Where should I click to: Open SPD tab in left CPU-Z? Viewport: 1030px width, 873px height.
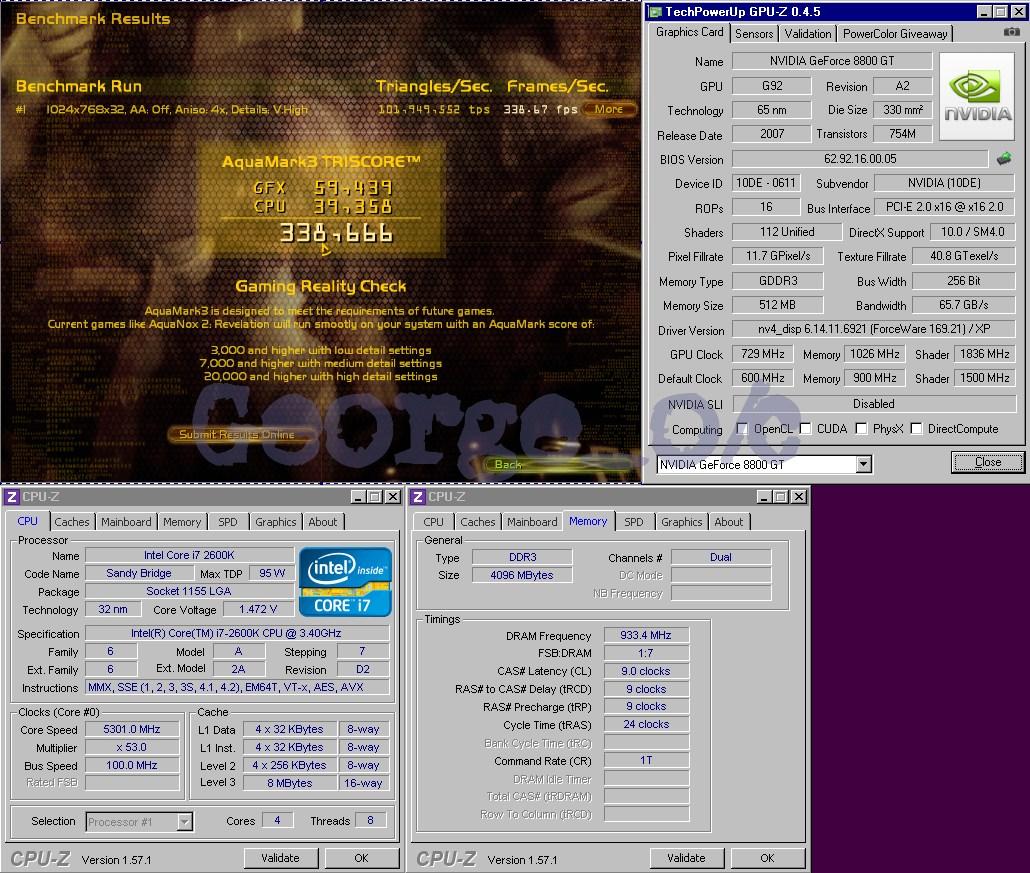coord(228,522)
